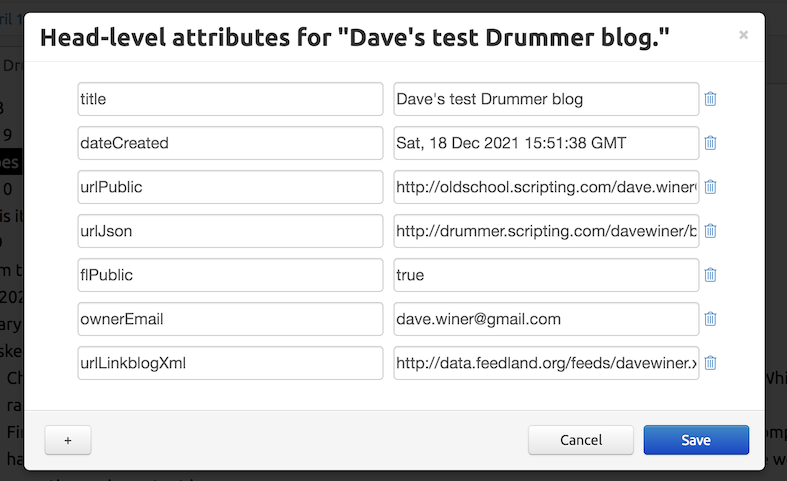
Task: Remove ownerEmail attribute using trash icon
Action: pos(710,319)
